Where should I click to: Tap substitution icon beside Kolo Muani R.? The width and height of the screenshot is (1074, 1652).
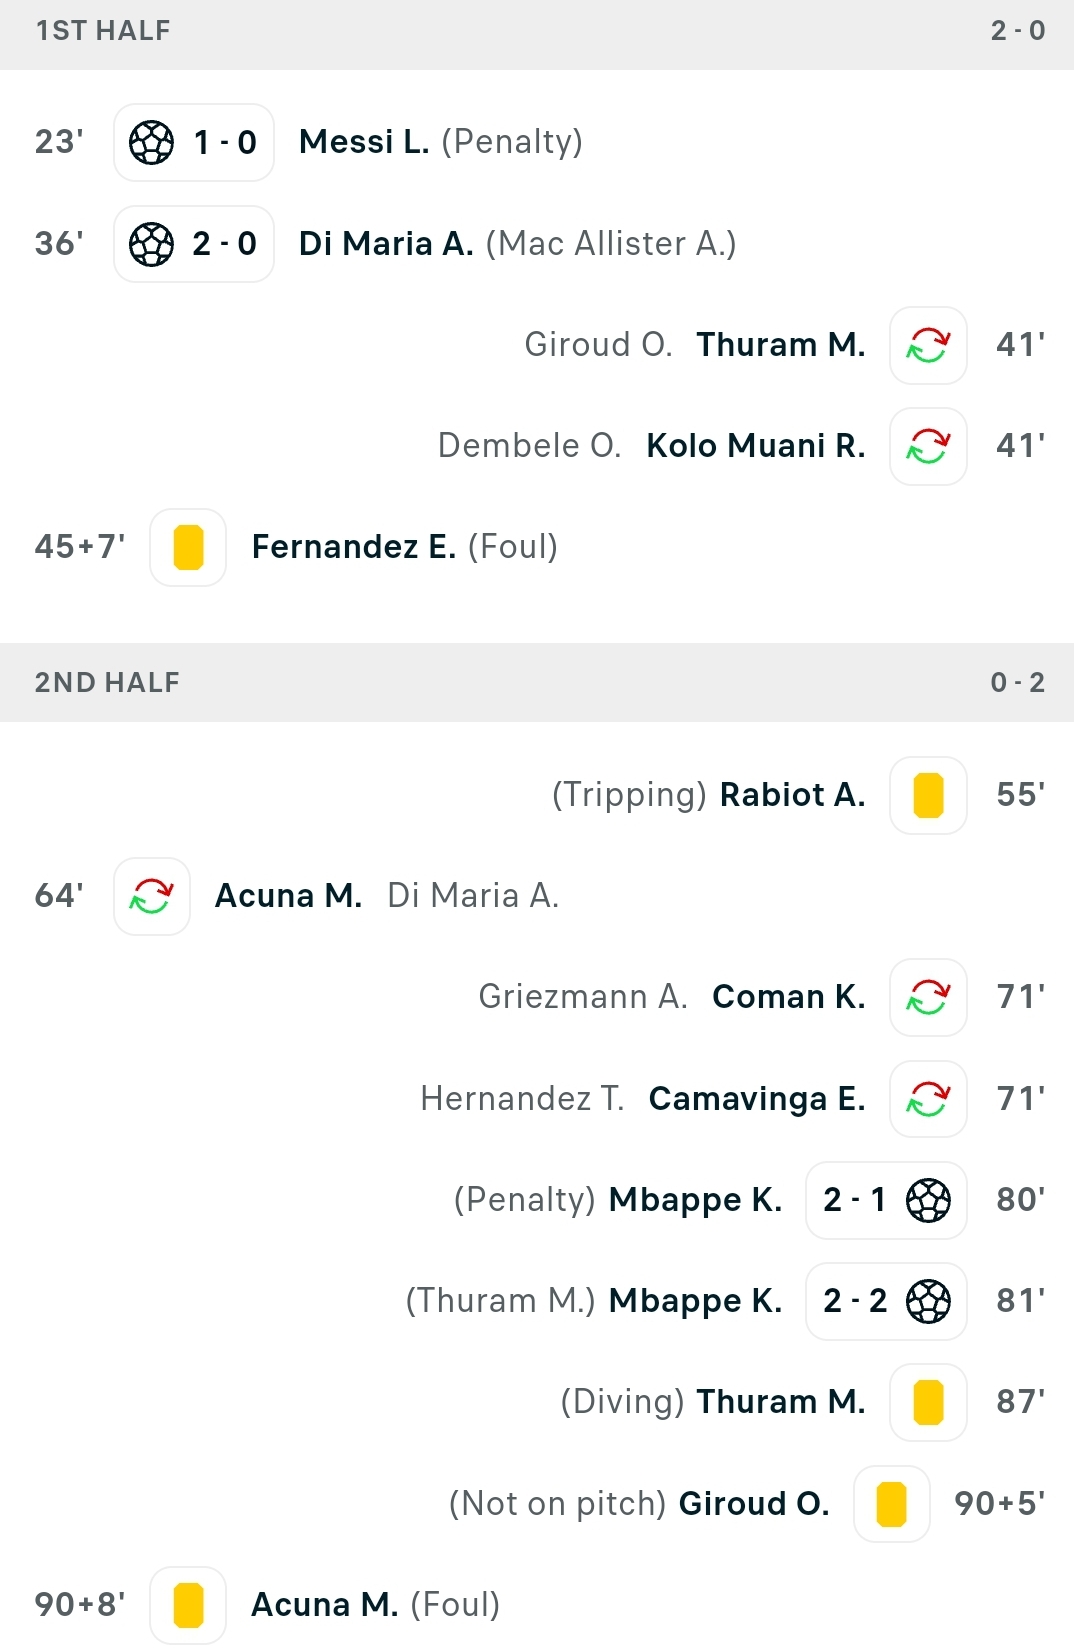click(x=928, y=446)
